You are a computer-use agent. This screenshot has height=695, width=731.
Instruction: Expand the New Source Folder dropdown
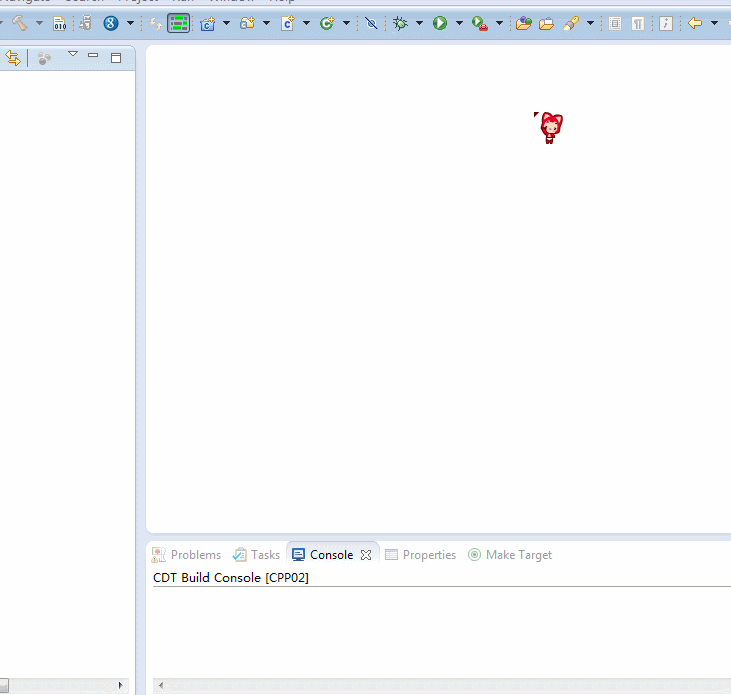[x=267, y=23]
